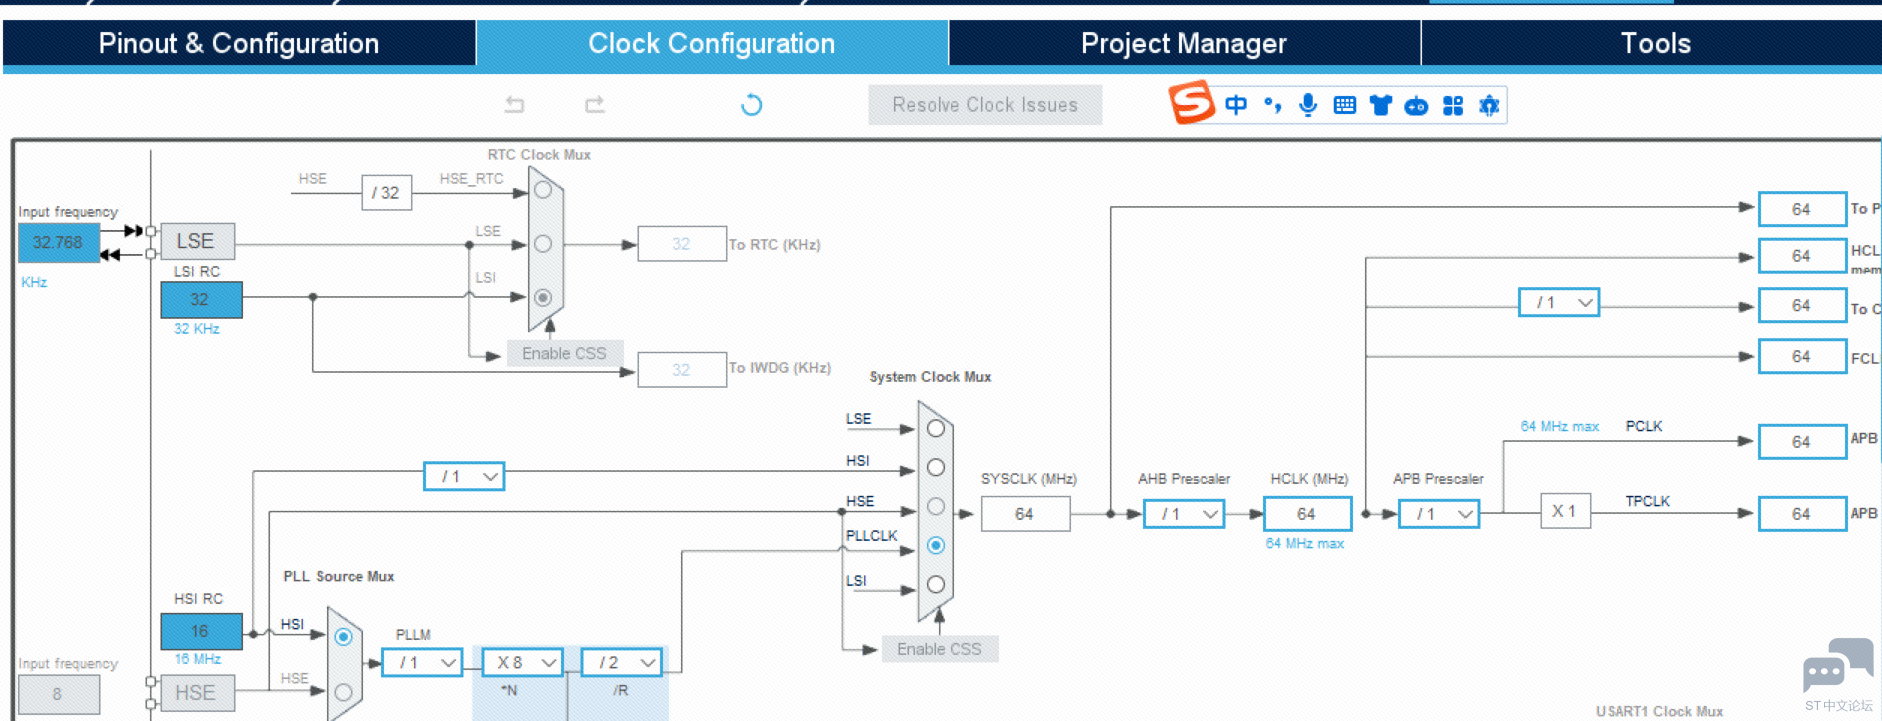Select PLLCLK in System Clock Mux
The height and width of the screenshot is (721, 1882).
pos(936,545)
